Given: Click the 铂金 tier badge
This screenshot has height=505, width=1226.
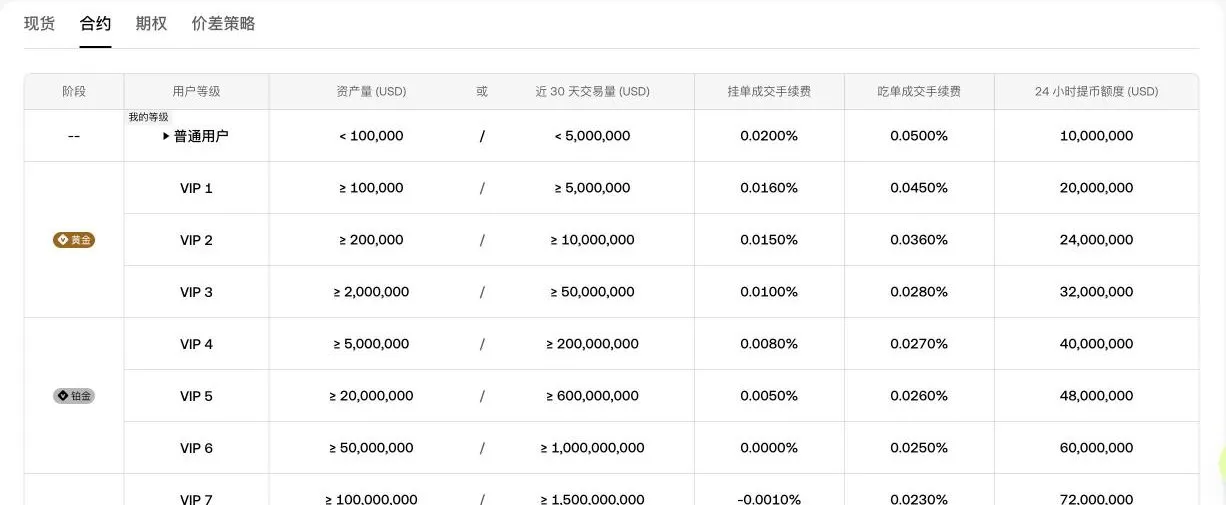Looking at the screenshot, I should pyautogui.click(x=74, y=396).
